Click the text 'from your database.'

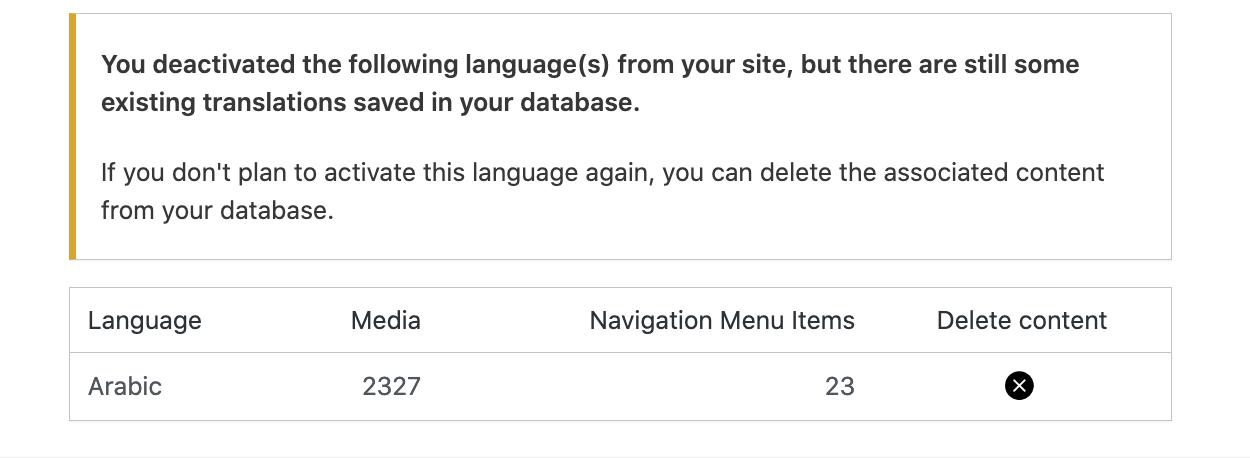[217, 211]
